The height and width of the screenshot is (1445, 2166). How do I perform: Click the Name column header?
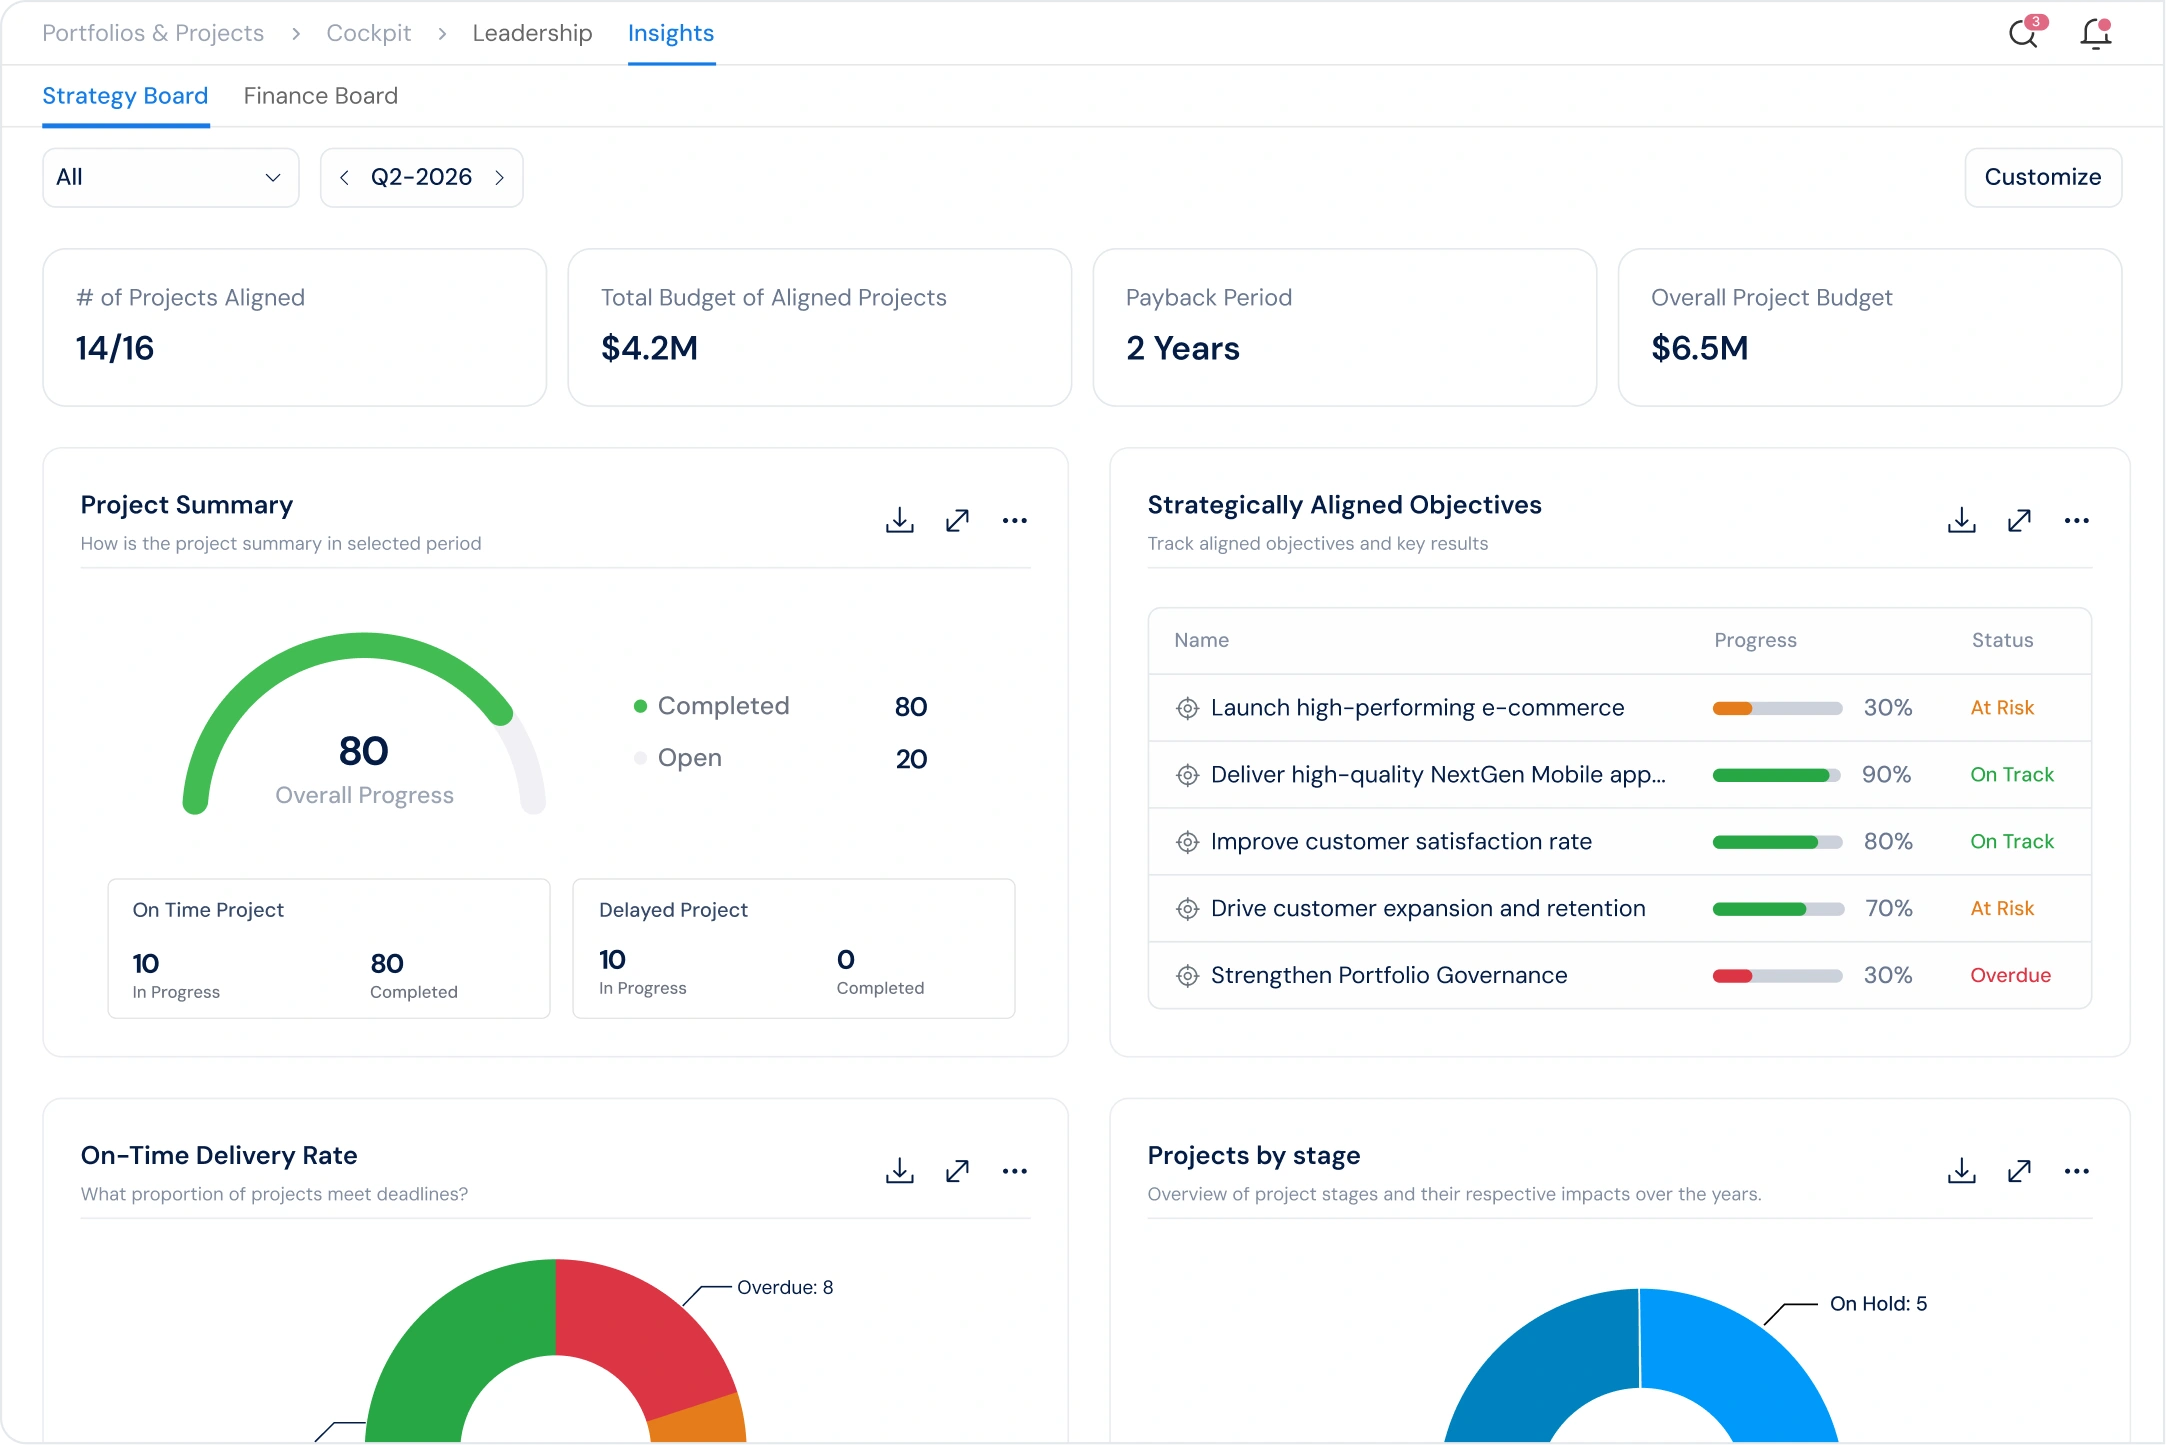point(1201,640)
